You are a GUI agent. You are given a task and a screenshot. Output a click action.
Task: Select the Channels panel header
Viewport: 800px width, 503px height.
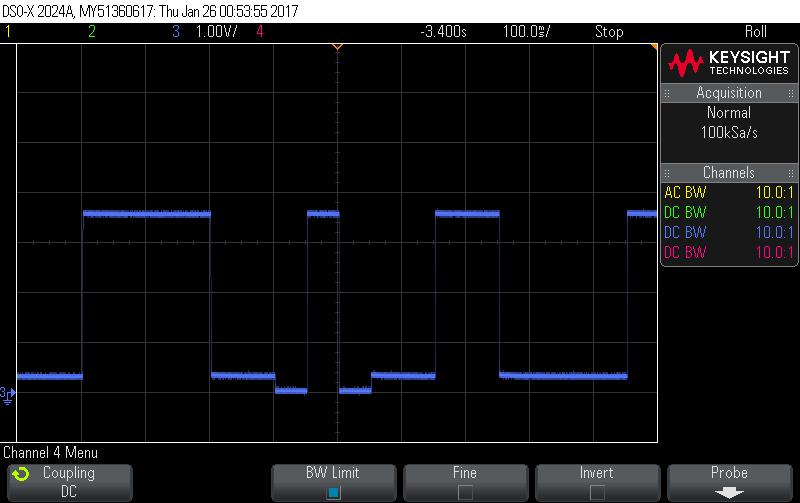(729, 172)
